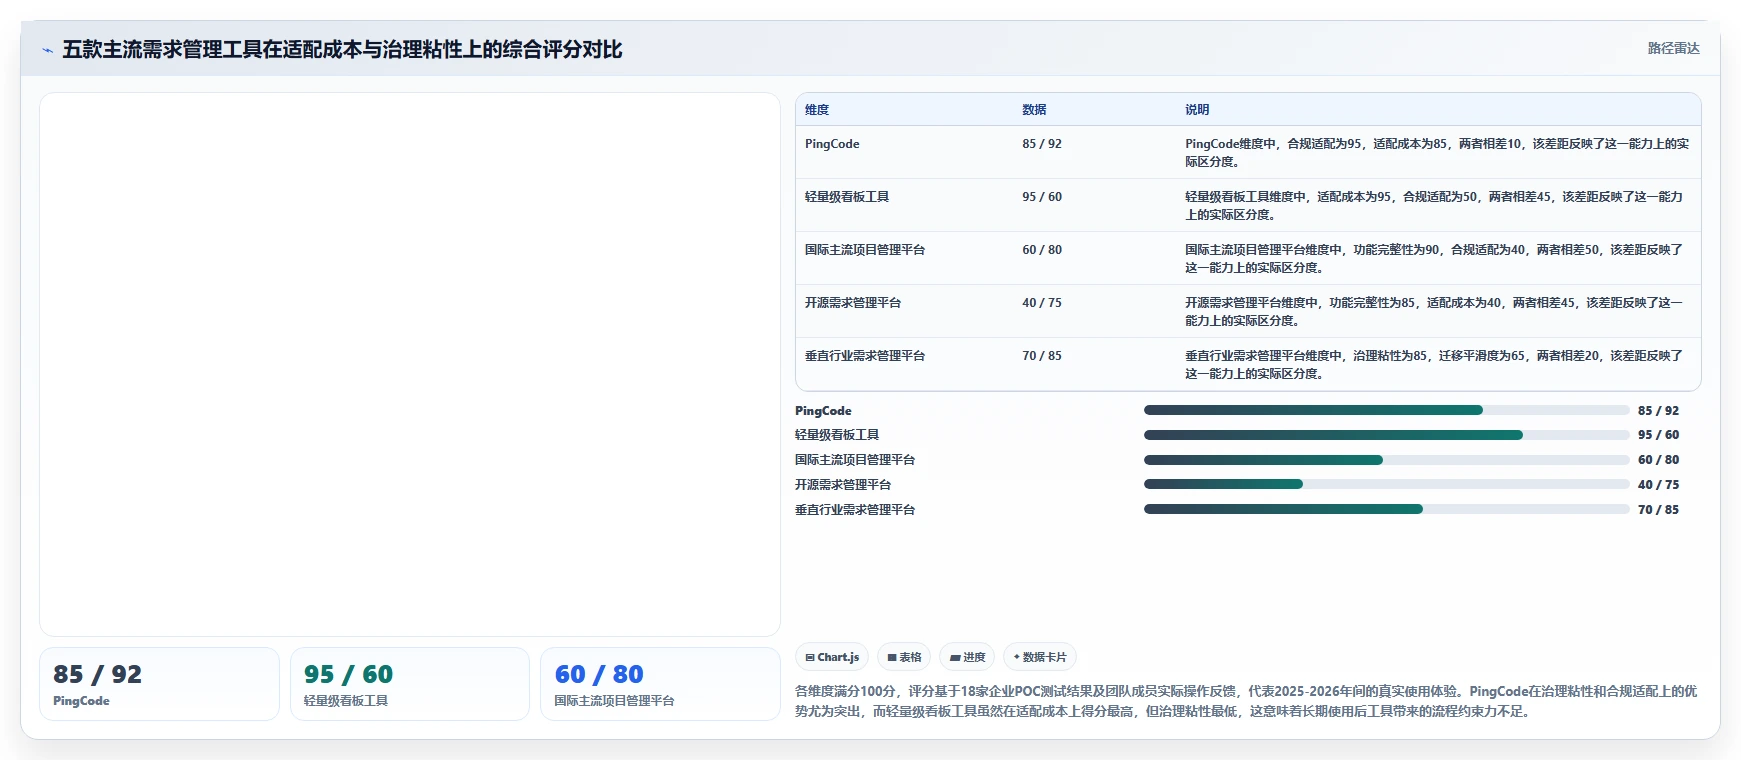Click the 维度 column header
Viewport: 1741px width, 760px height.
(x=817, y=110)
